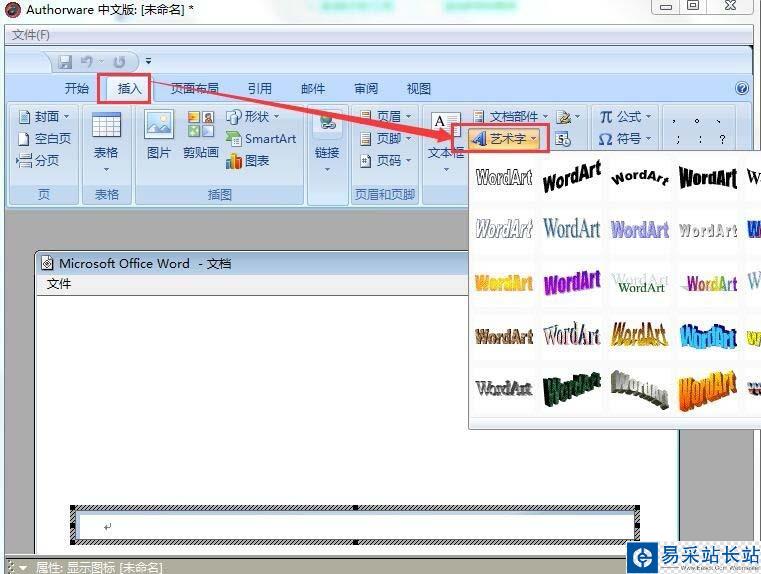Image resolution: width=761 pixels, height=574 pixels.
Task: Click the date and time icon
Action: click(x=563, y=139)
